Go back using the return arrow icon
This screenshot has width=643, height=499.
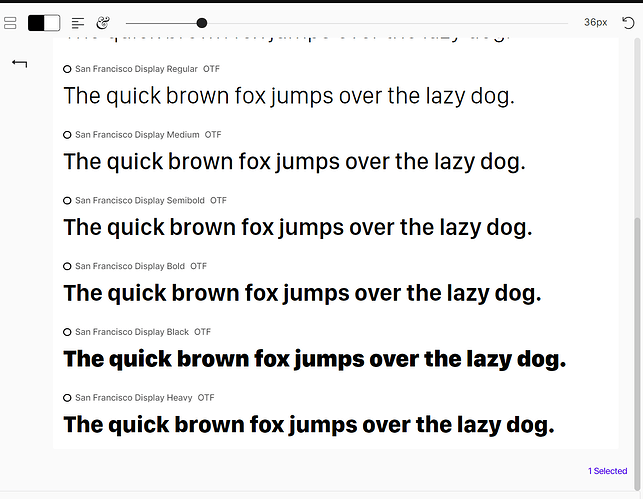tap(19, 63)
